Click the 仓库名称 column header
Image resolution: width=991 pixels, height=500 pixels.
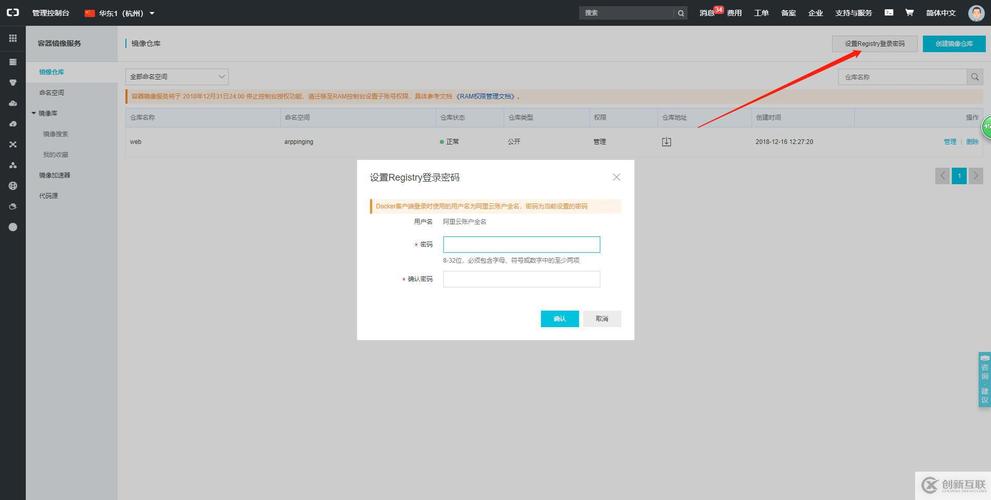(x=143, y=118)
